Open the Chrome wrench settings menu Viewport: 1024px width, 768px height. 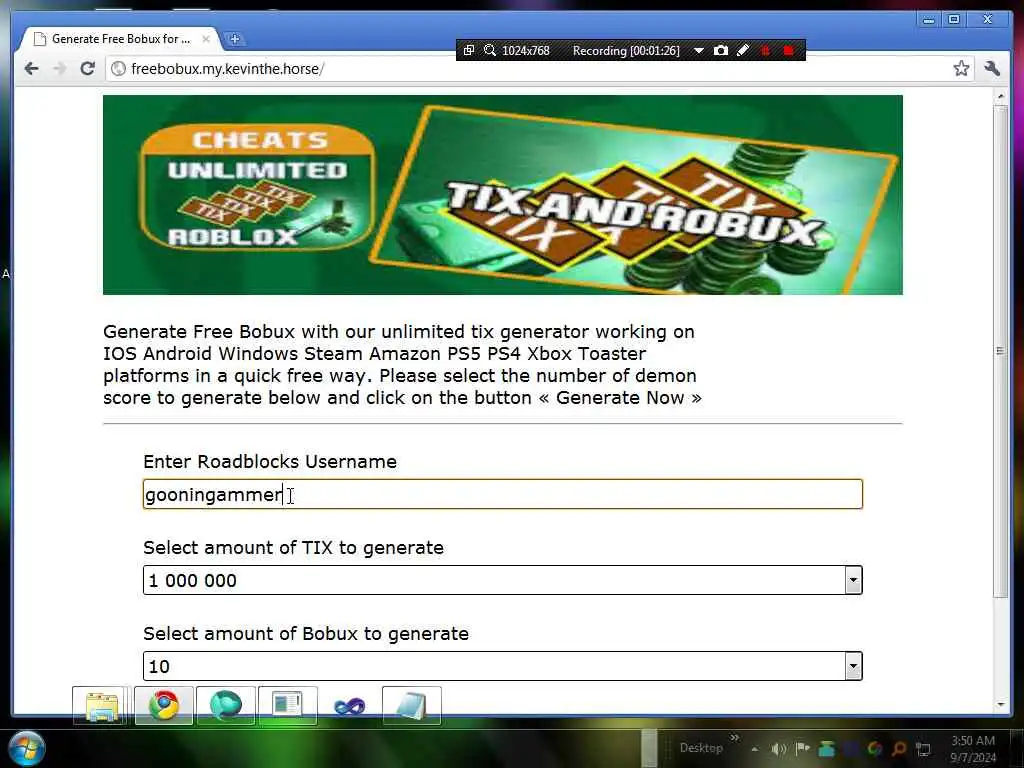pos(992,69)
